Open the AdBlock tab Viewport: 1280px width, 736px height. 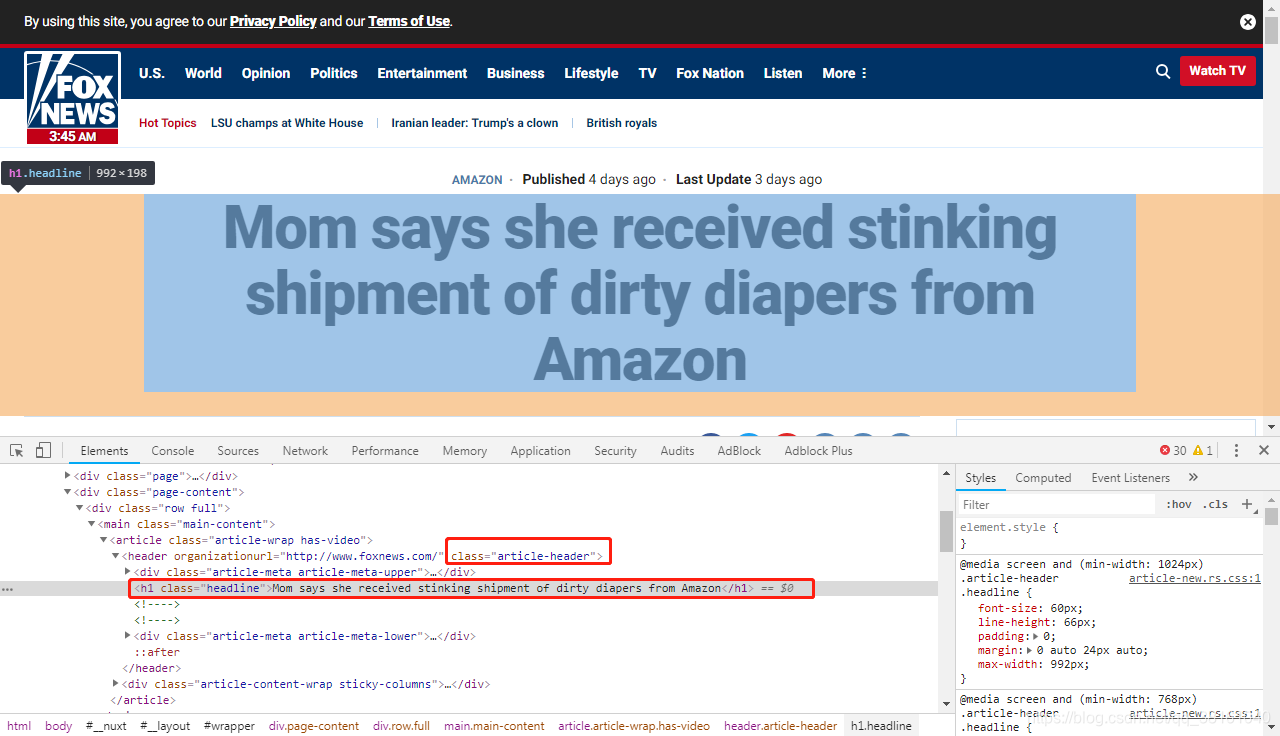(x=739, y=451)
